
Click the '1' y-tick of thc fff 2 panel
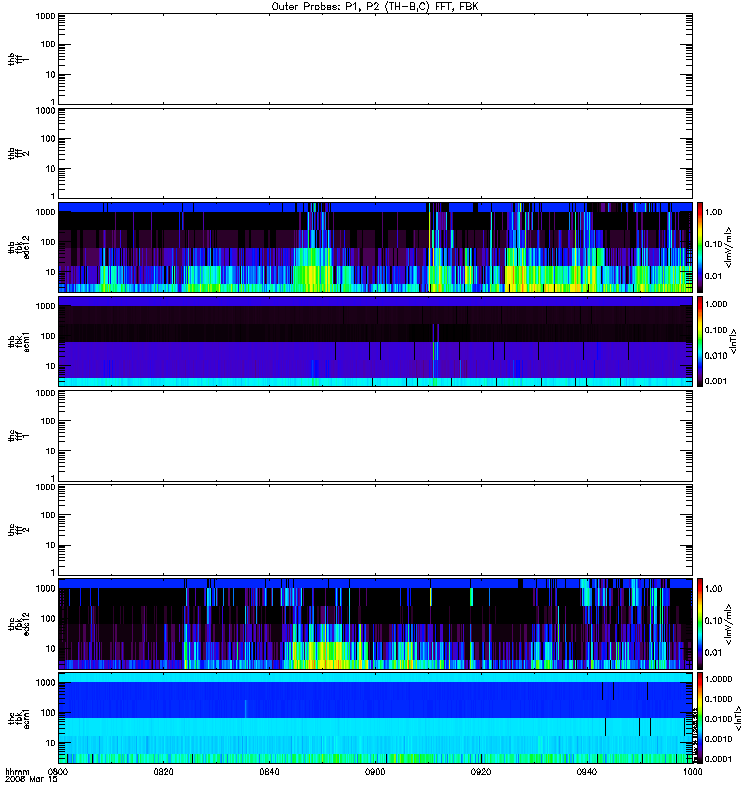[53, 572]
